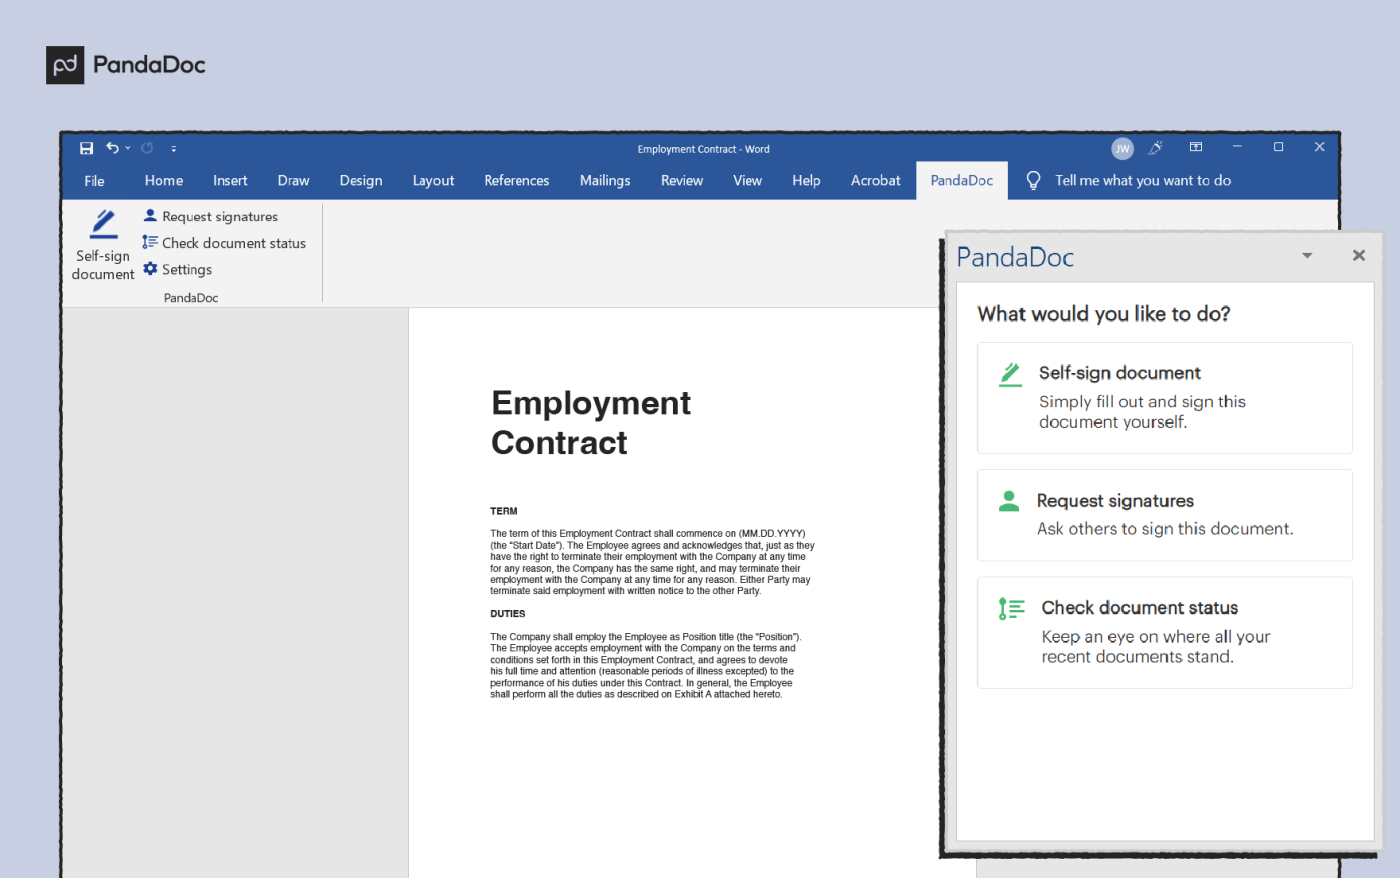Click 'Simply fill out and sign this' description
Screen dimensions: 1400x878
1142,401
